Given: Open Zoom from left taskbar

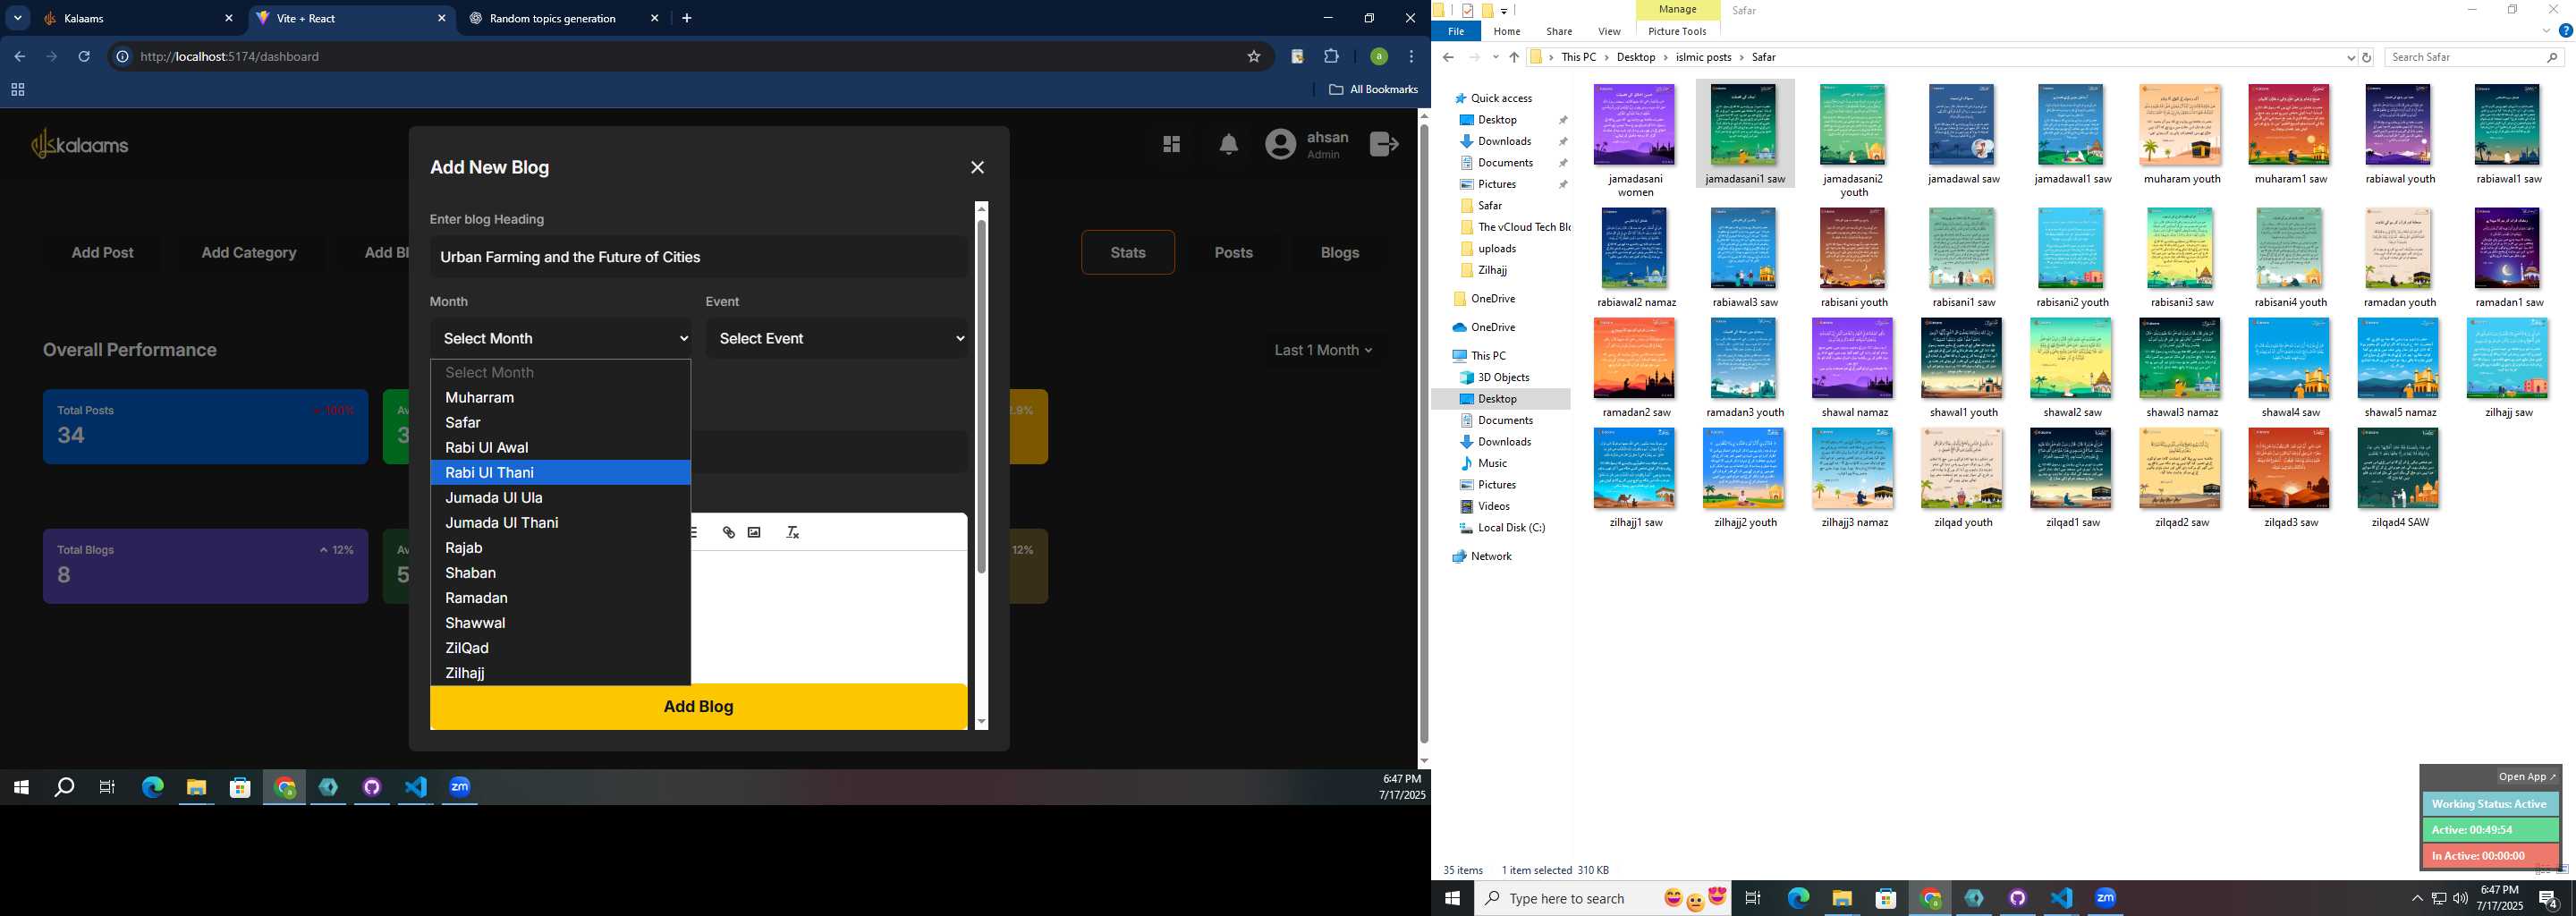Looking at the screenshot, I should 460,788.
